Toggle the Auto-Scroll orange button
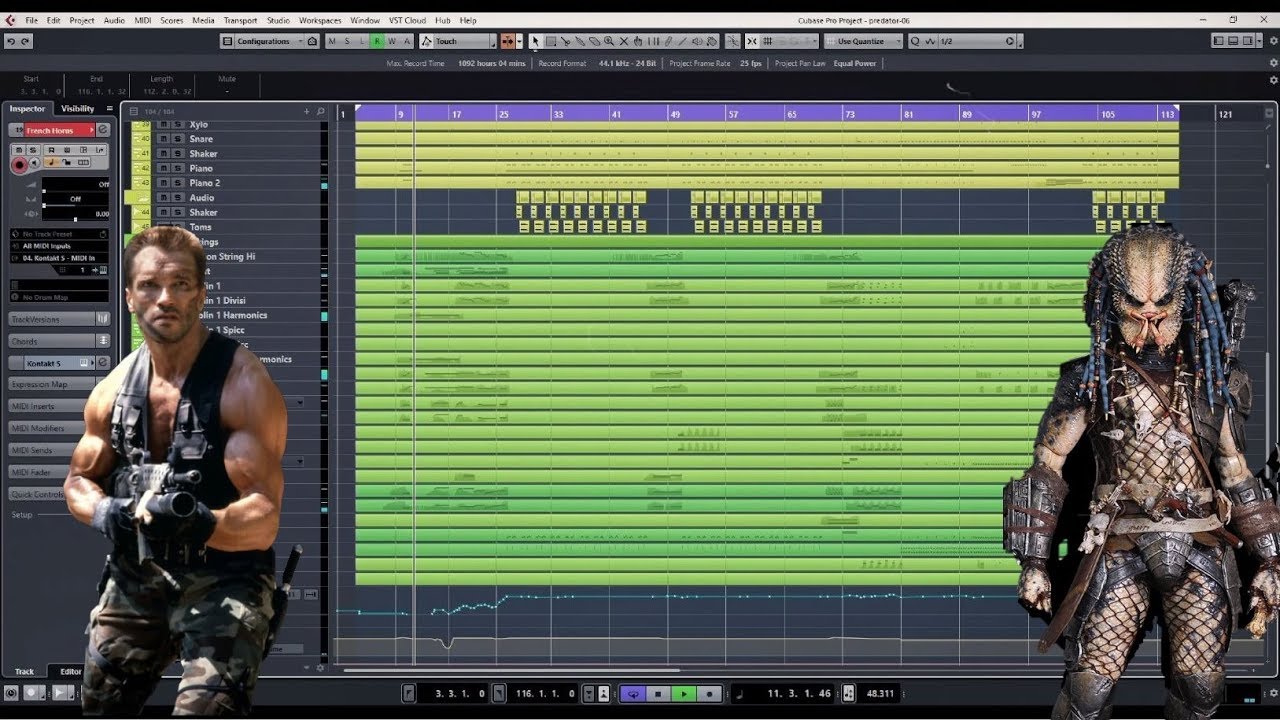 pyautogui.click(x=507, y=41)
